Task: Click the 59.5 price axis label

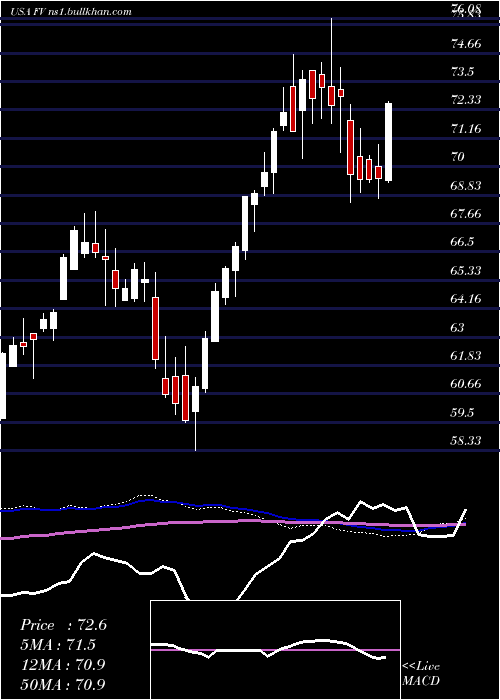Action: (463, 413)
